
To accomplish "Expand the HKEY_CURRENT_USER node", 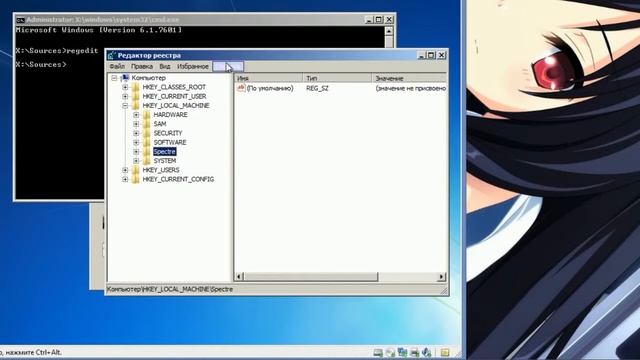I will (x=125, y=96).
